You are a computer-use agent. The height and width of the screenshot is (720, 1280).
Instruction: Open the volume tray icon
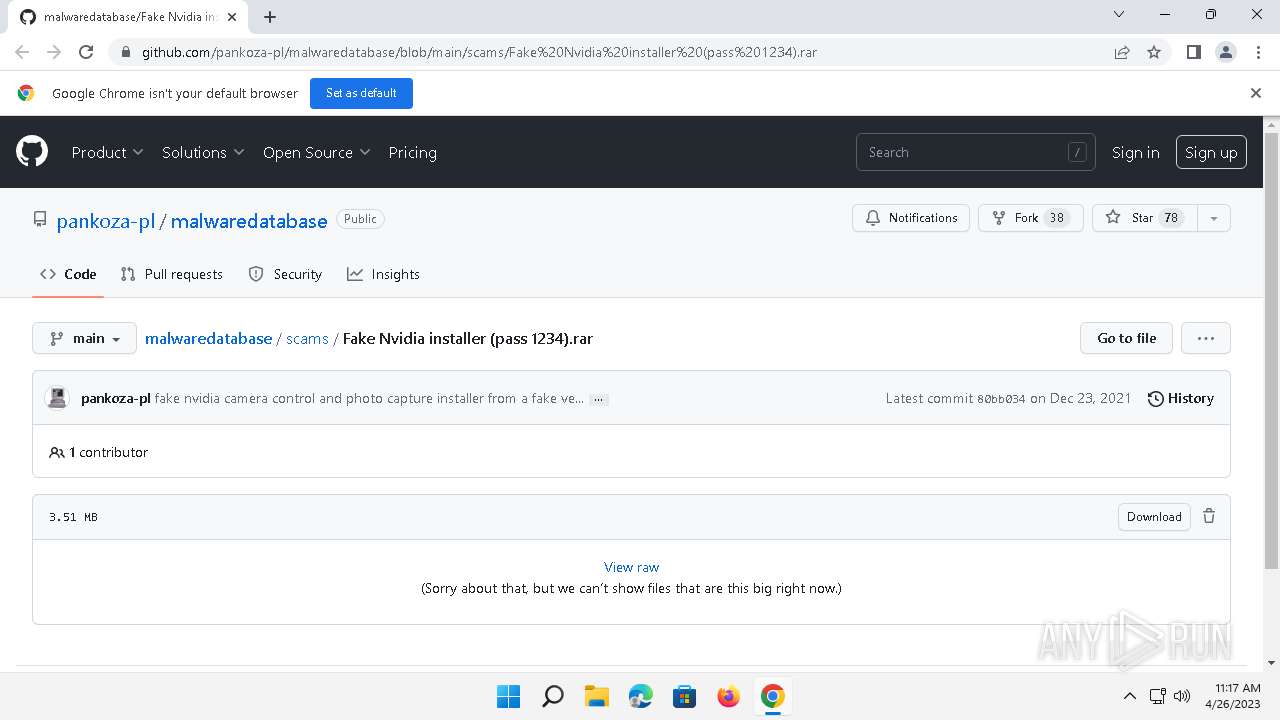point(1181,696)
